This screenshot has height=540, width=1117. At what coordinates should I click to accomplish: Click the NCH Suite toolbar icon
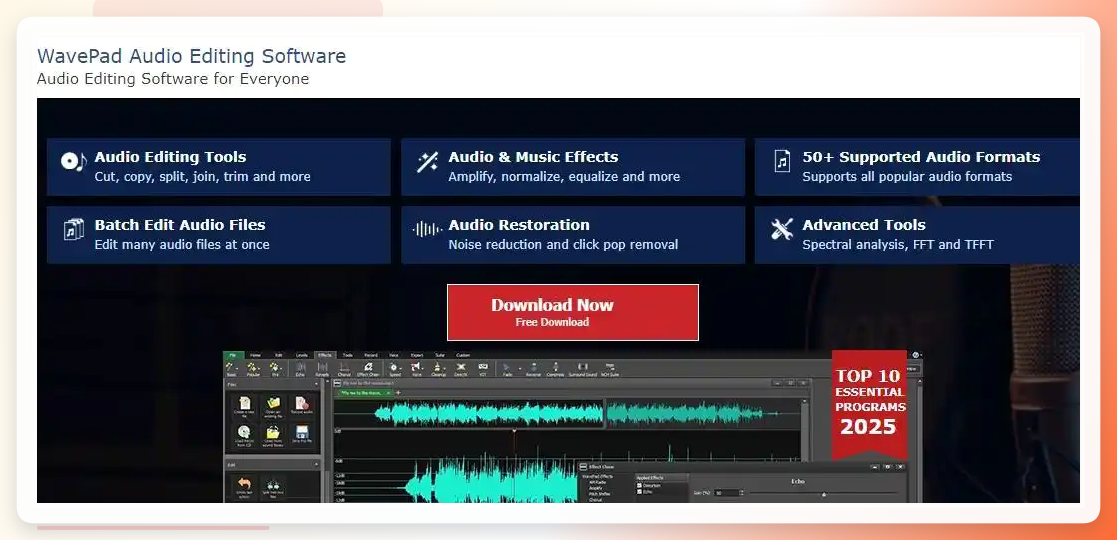610,370
